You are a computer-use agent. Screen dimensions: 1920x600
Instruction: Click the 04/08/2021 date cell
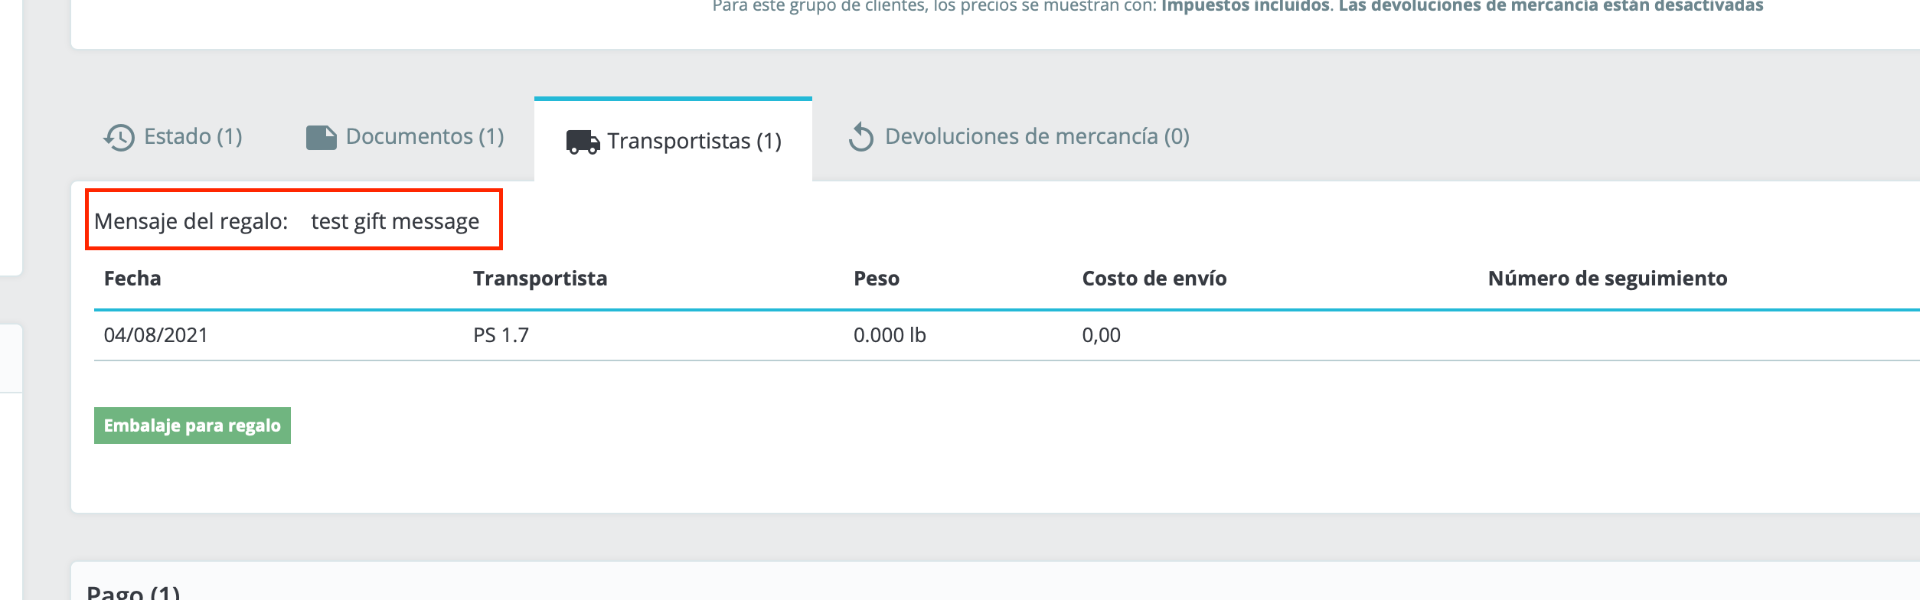point(156,336)
